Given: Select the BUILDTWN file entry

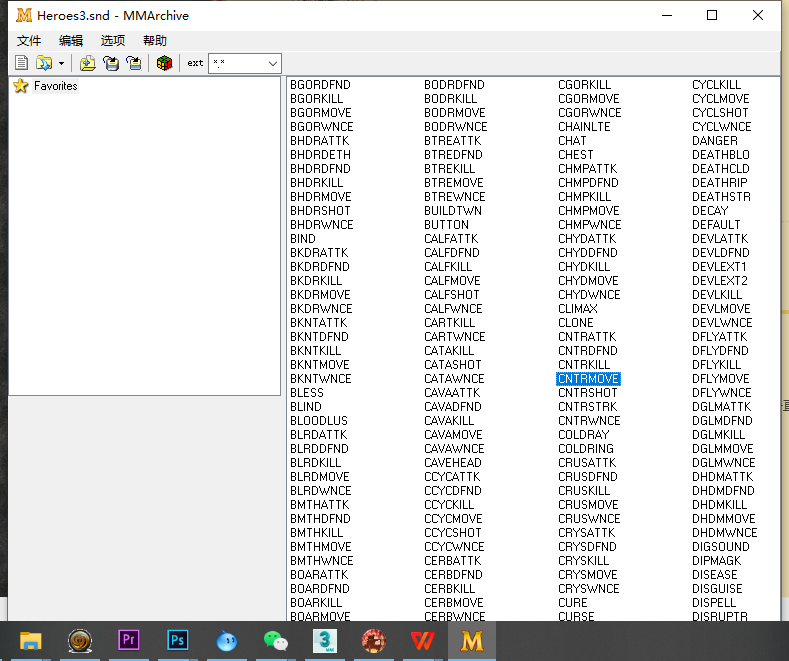Looking at the screenshot, I should pos(452,210).
